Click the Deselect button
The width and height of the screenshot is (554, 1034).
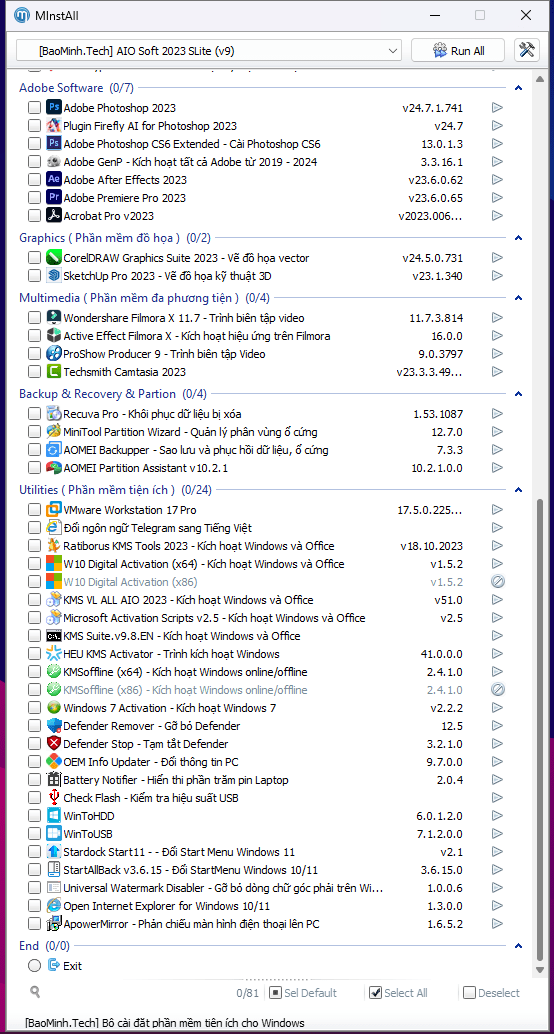point(491,992)
